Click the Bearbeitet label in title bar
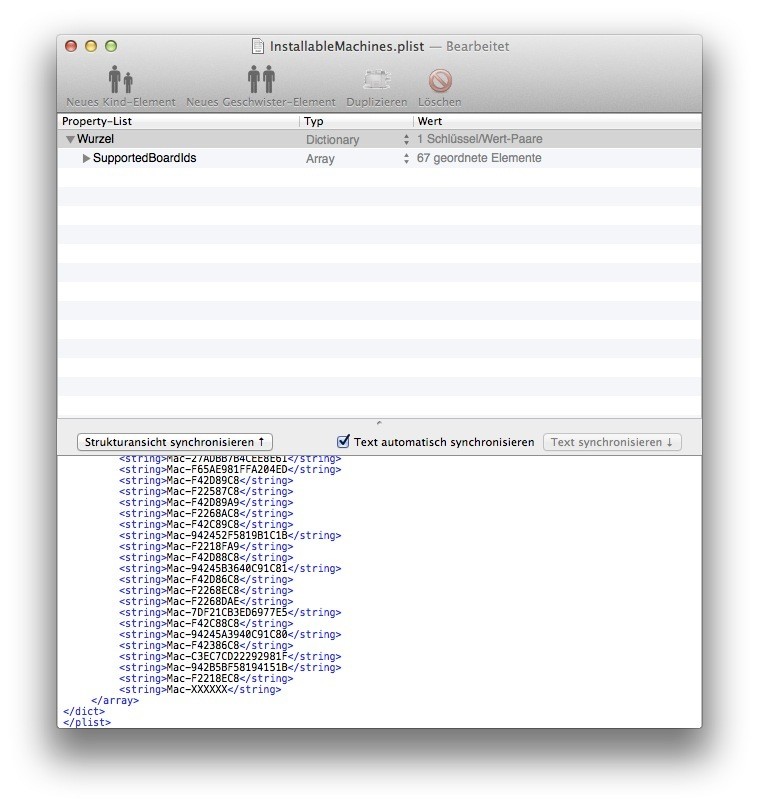The height and width of the screenshot is (807, 759). (x=478, y=46)
